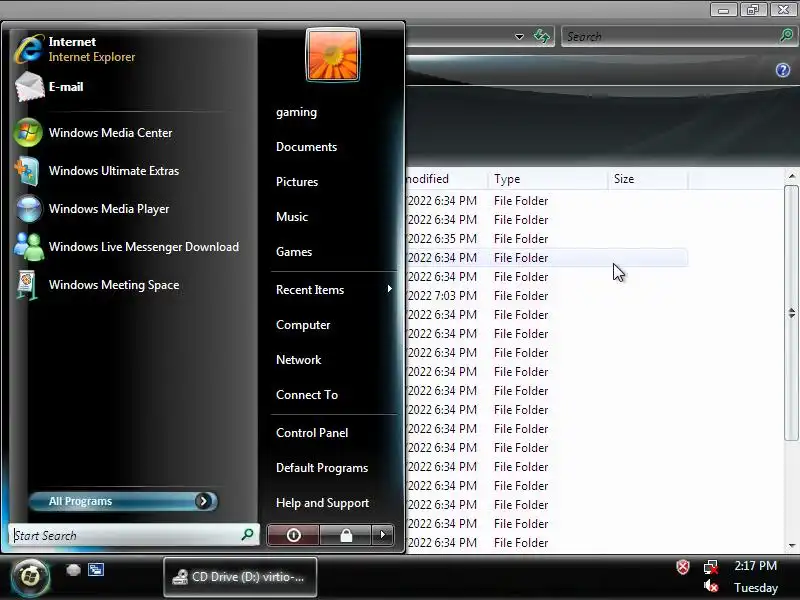This screenshot has width=800, height=600.
Task: Open Help and Support
Action: click(x=322, y=503)
